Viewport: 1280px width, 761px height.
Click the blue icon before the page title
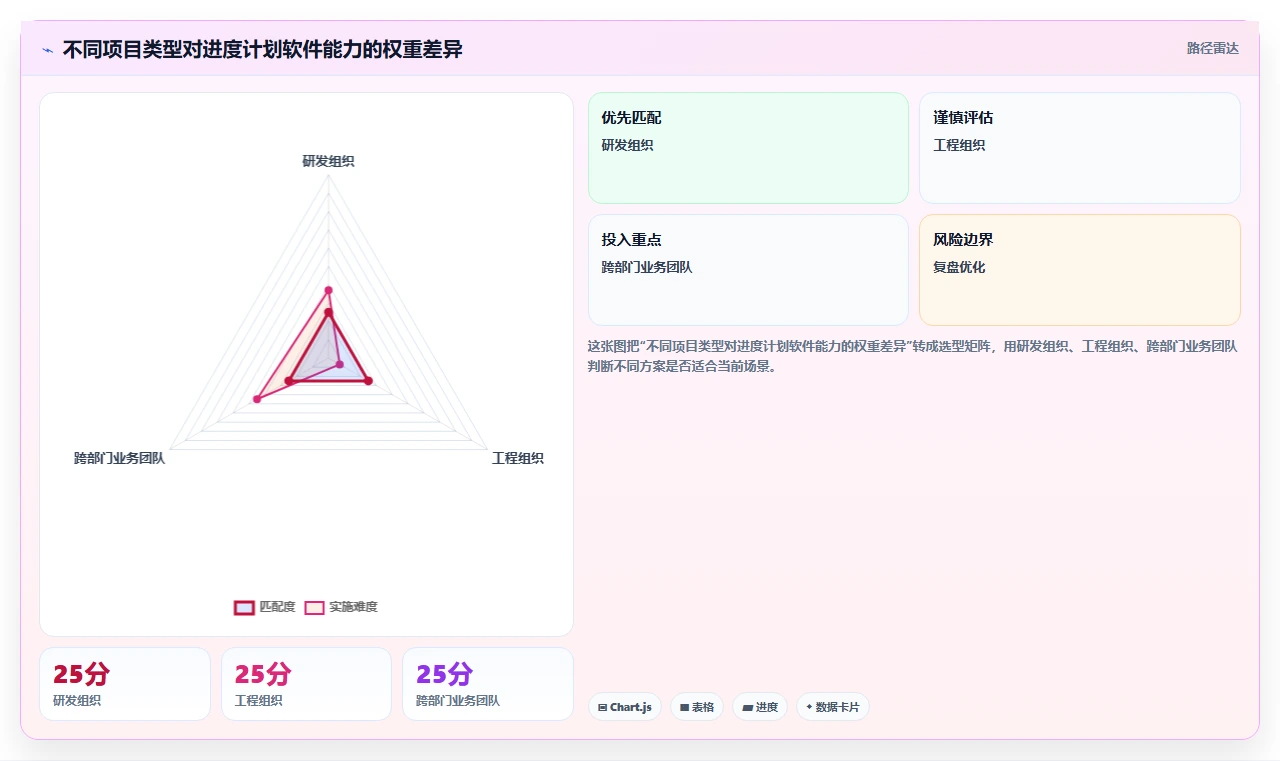47,49
